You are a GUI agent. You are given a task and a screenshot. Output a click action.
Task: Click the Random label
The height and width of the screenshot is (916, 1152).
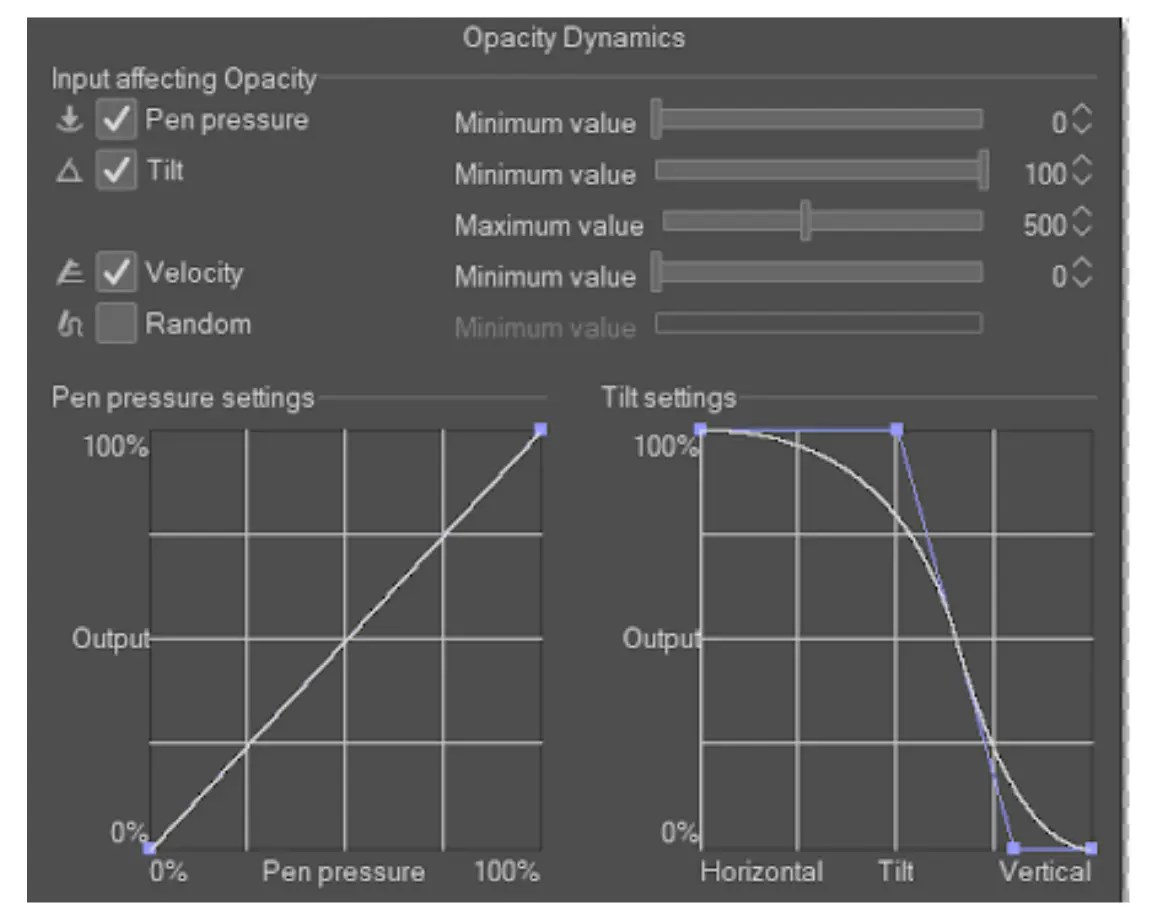click(x=198, y=323)
